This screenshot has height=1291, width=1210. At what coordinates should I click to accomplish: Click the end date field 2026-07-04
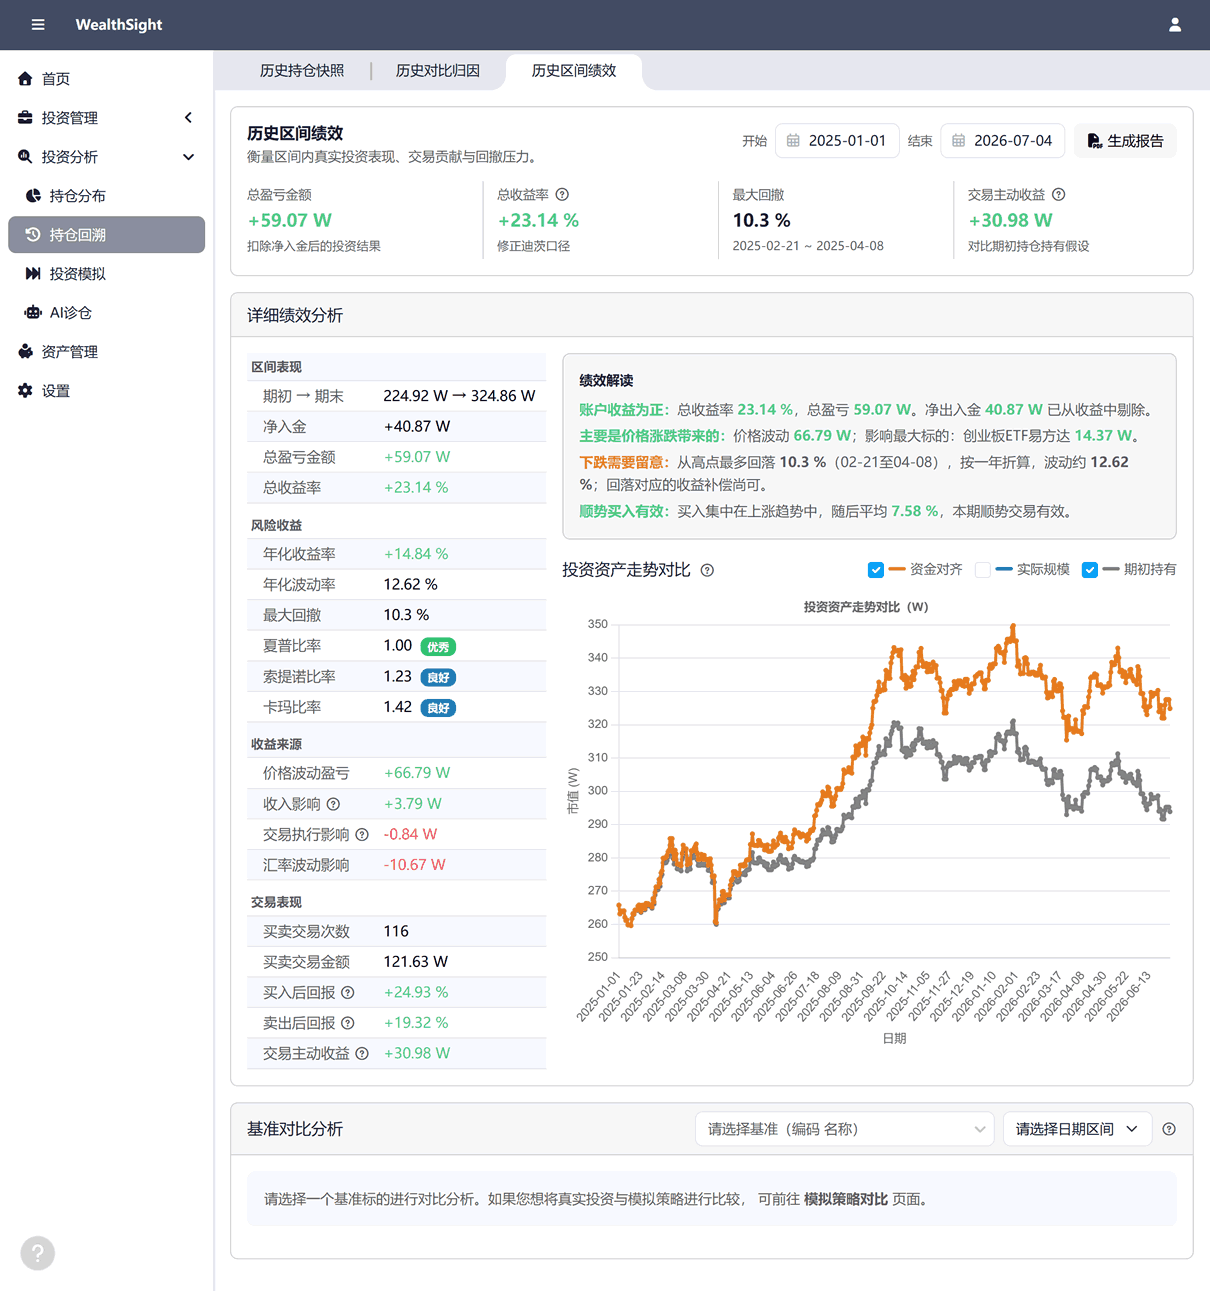[1003, 141]
